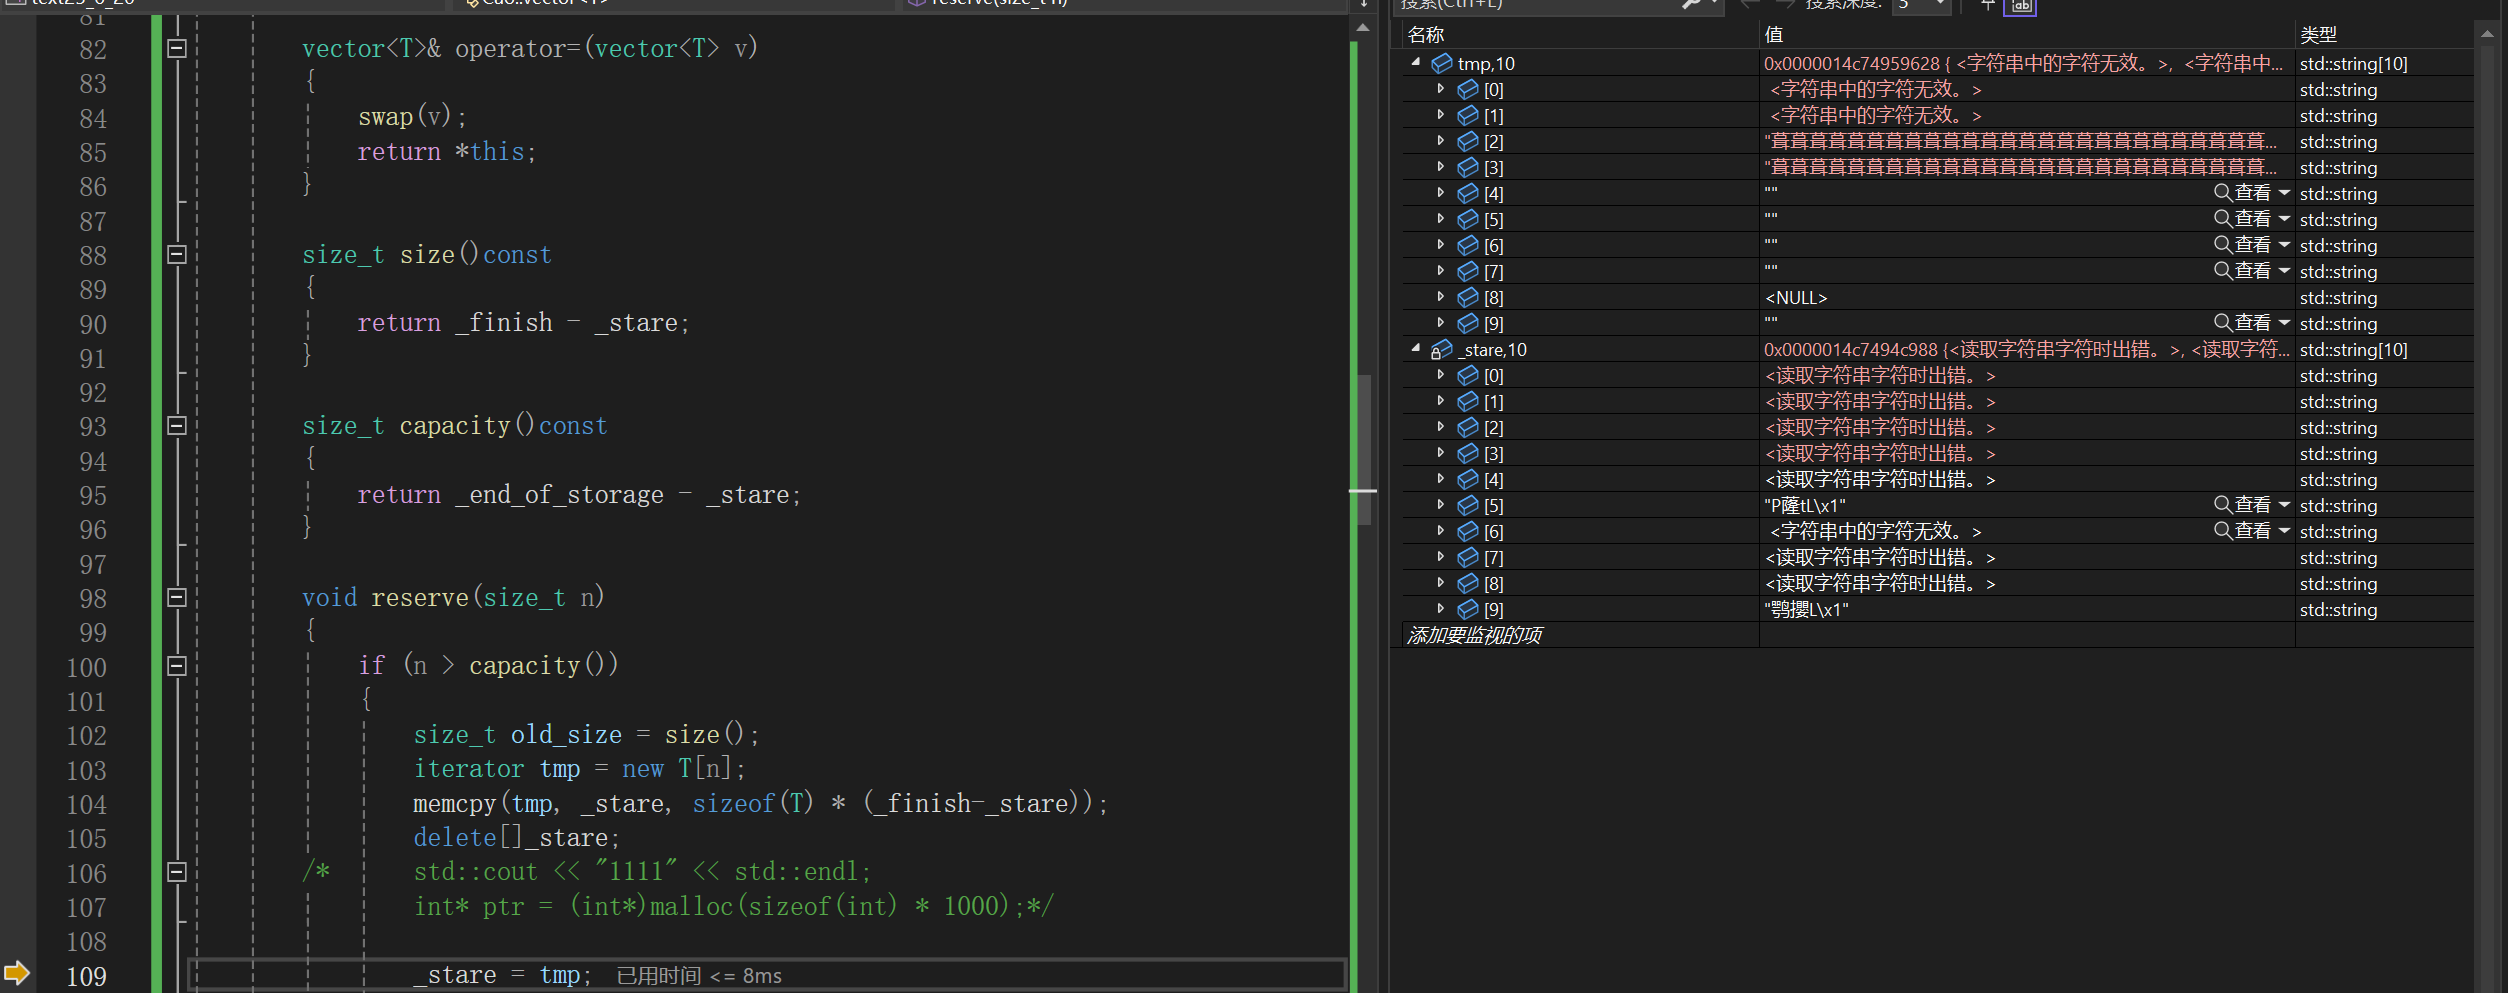Toggle the 'ab' text visualization button

(2020, 7)
